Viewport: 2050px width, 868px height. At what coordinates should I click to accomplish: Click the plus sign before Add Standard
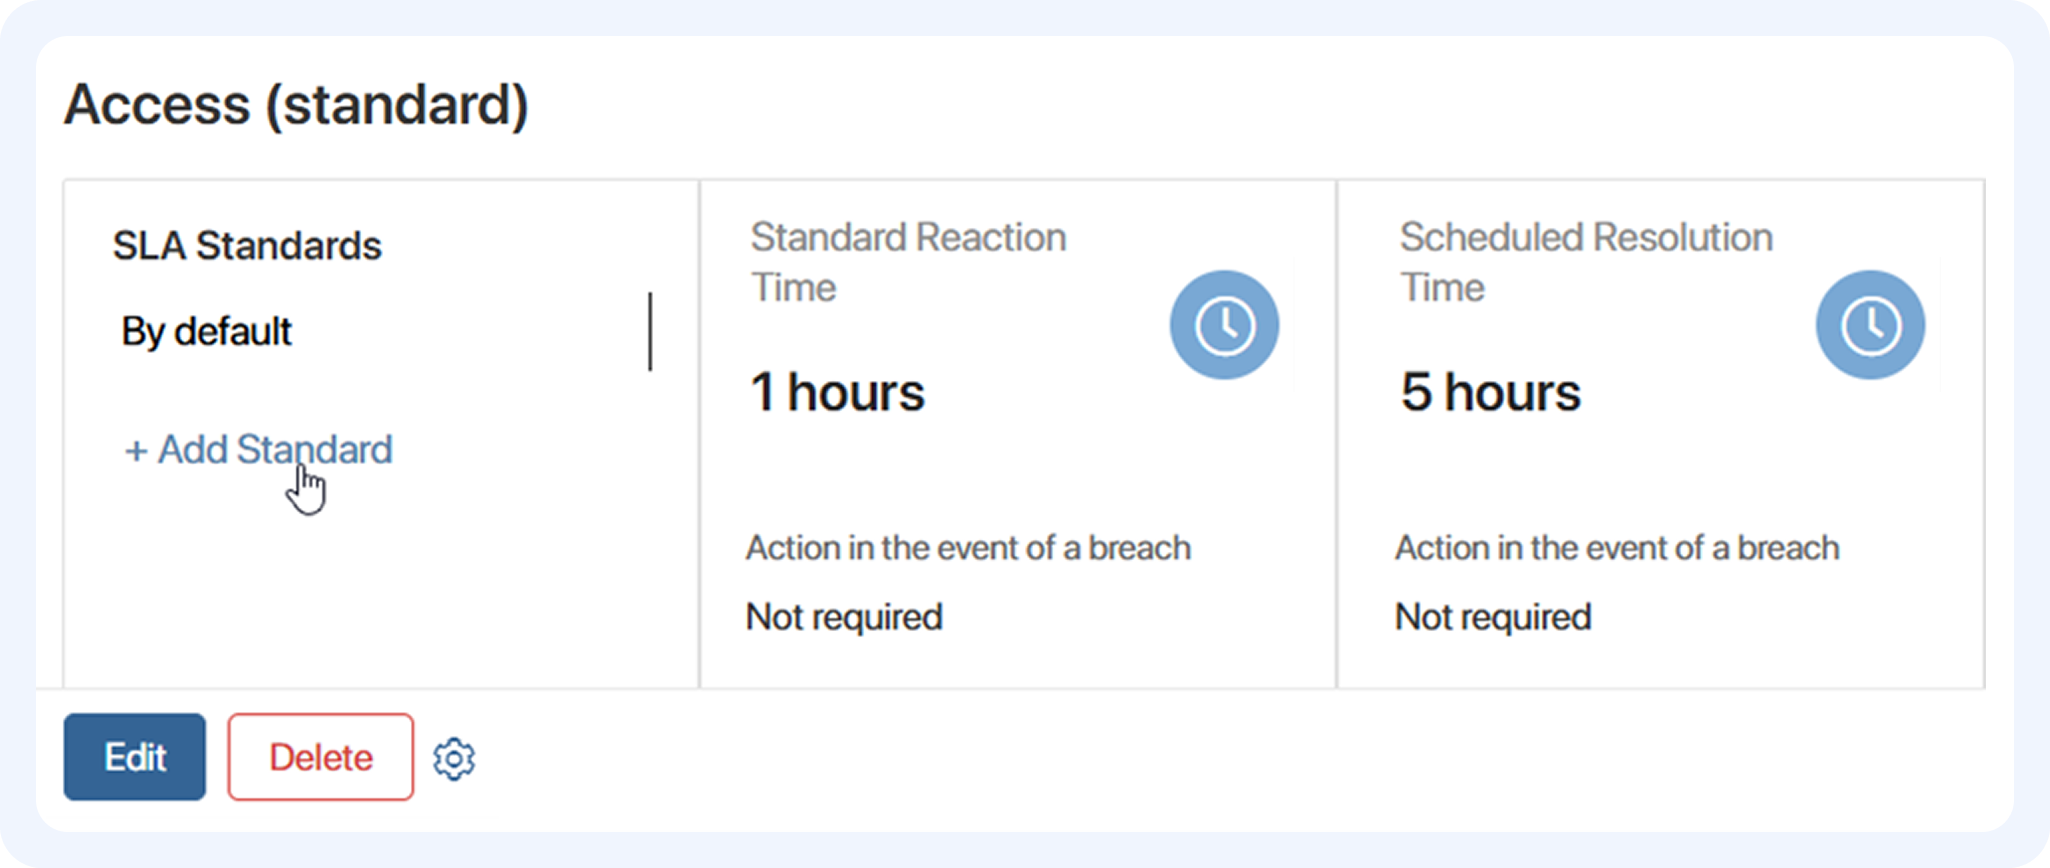135,451
